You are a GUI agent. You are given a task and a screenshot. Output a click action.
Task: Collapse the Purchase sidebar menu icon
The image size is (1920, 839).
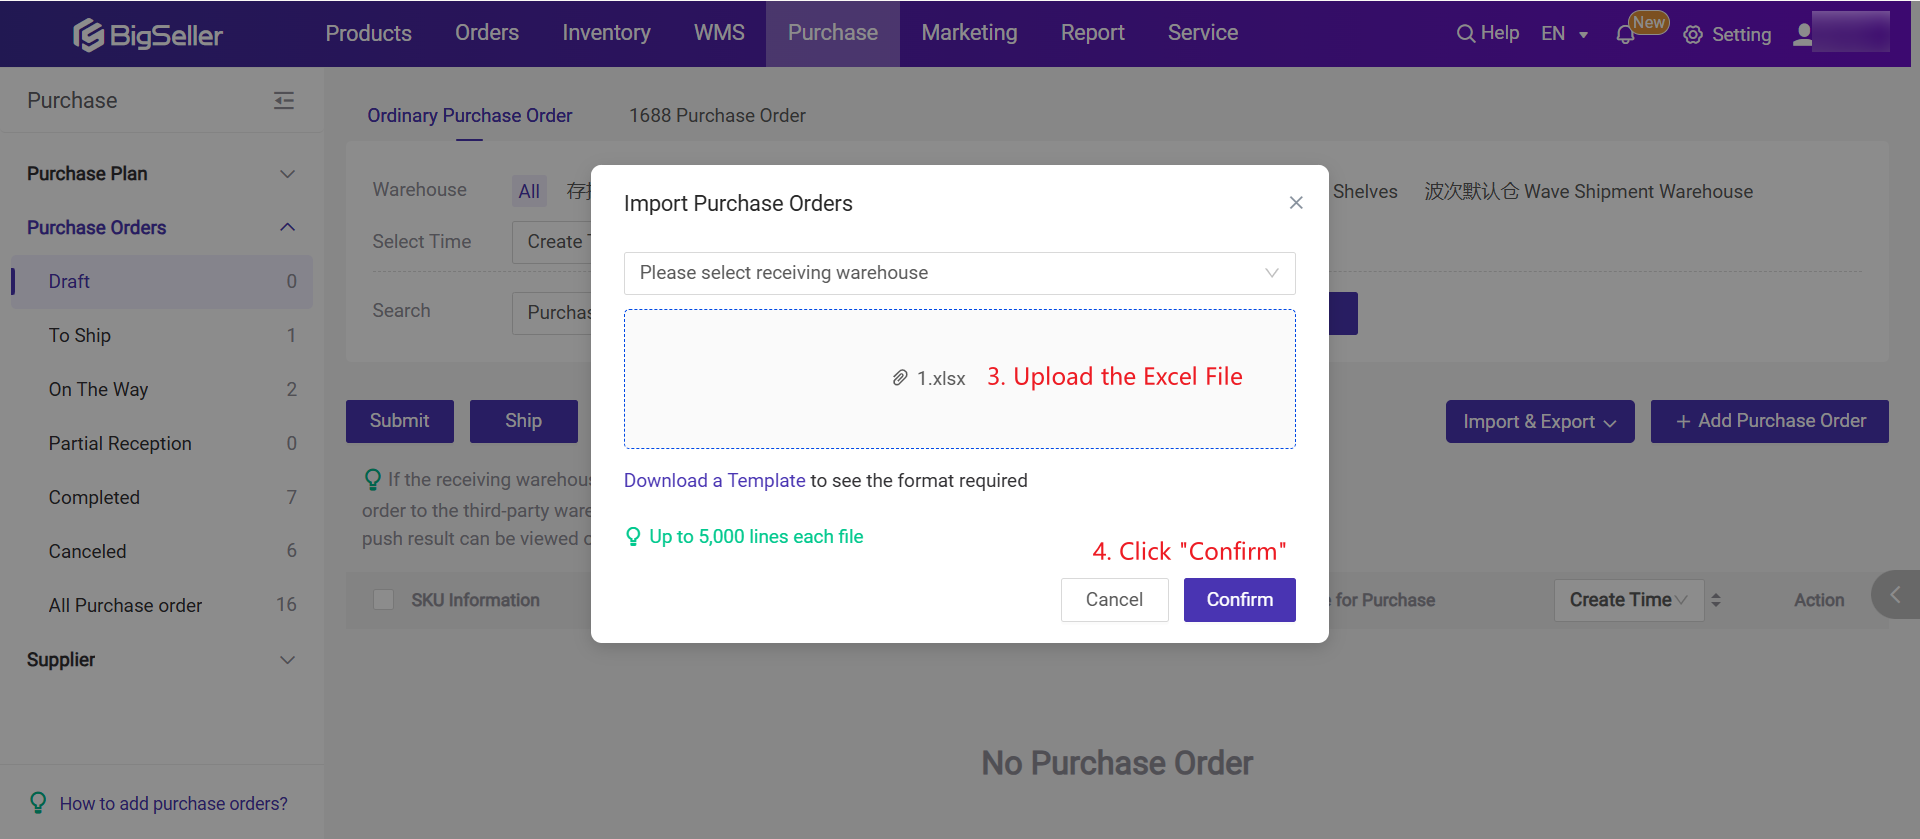tap(284, 100)
